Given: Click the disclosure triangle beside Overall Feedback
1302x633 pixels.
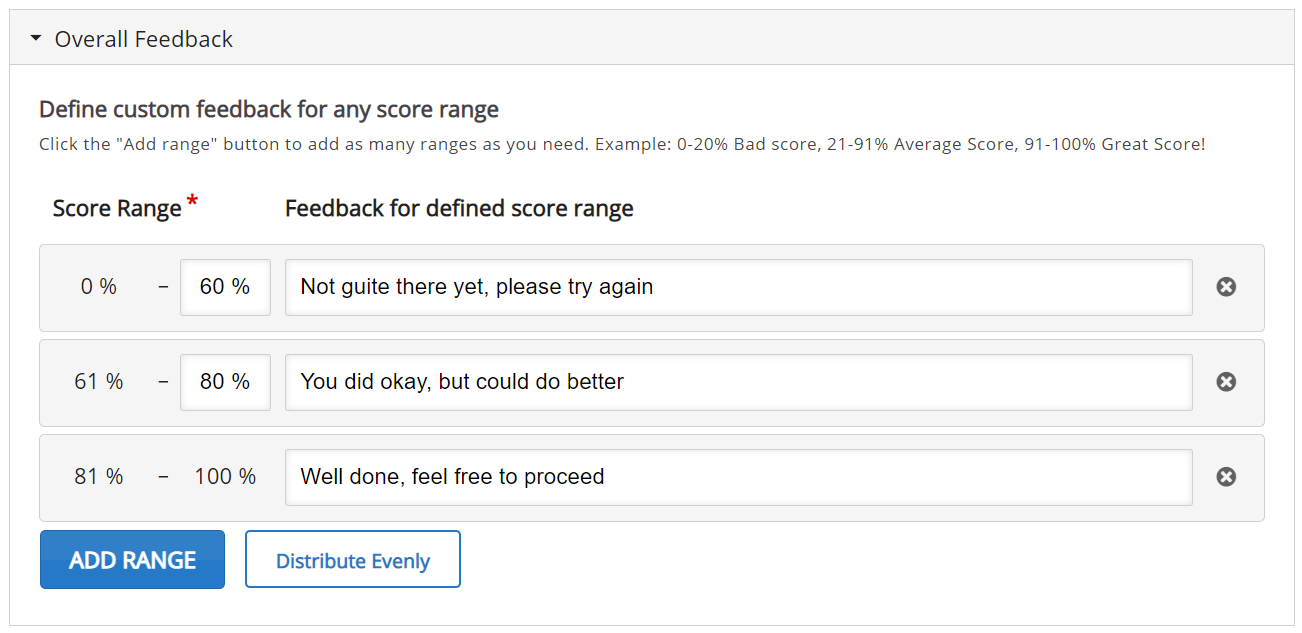Looking at the screenshot, I should tap(36, 38).
